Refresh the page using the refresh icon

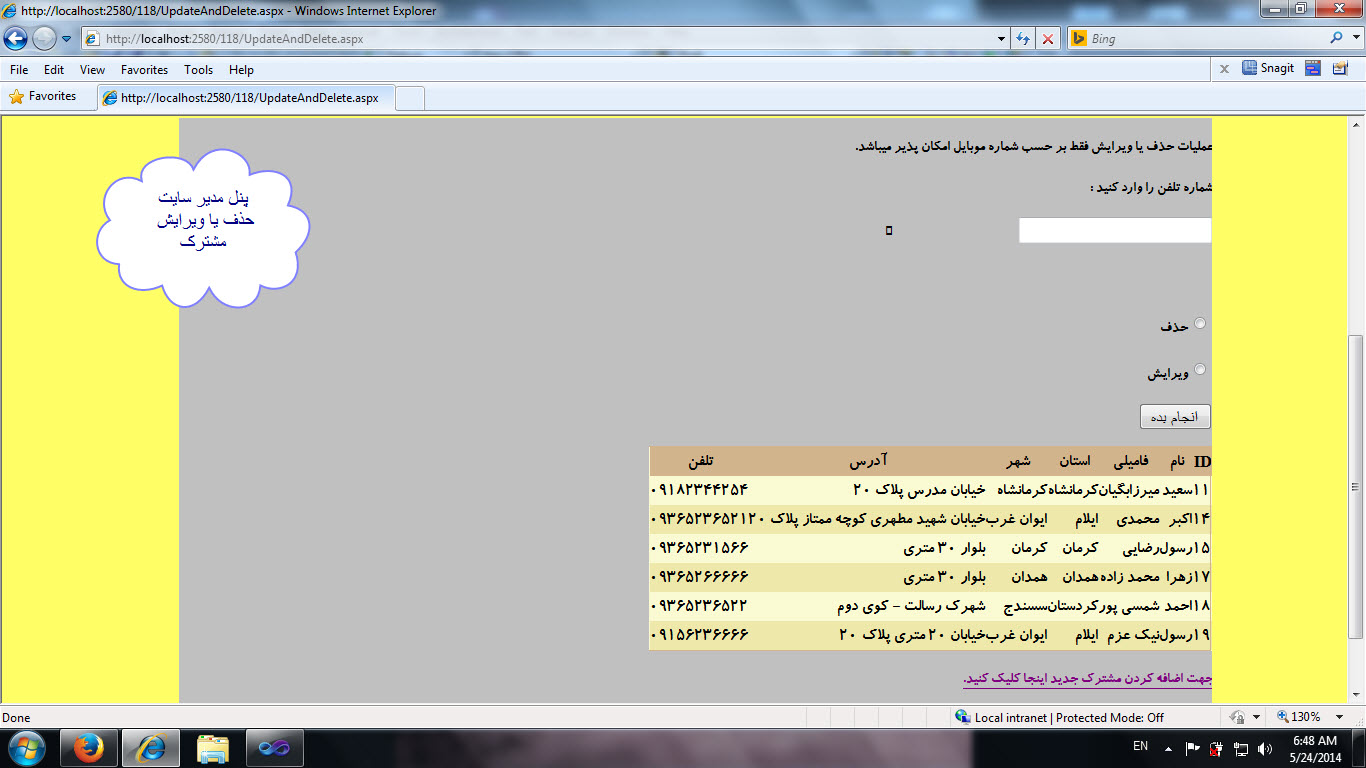[x=1024, y=39]
